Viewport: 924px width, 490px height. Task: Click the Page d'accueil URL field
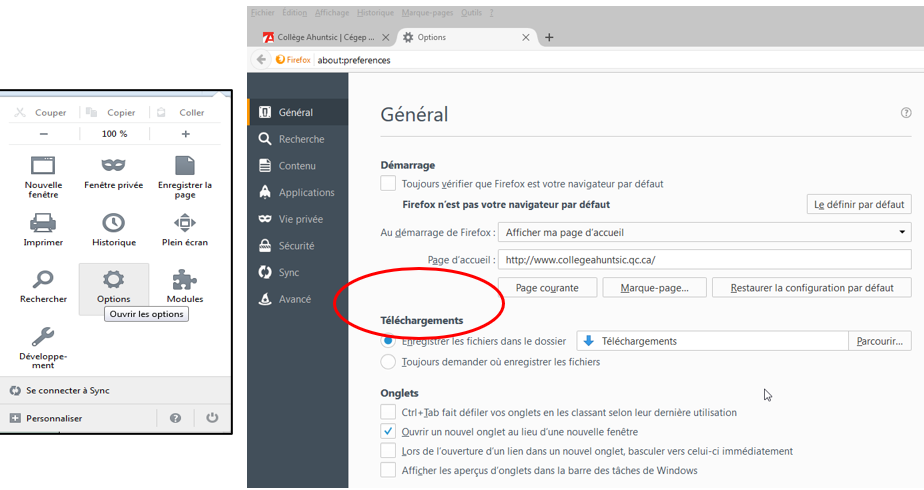coord(704,260)
